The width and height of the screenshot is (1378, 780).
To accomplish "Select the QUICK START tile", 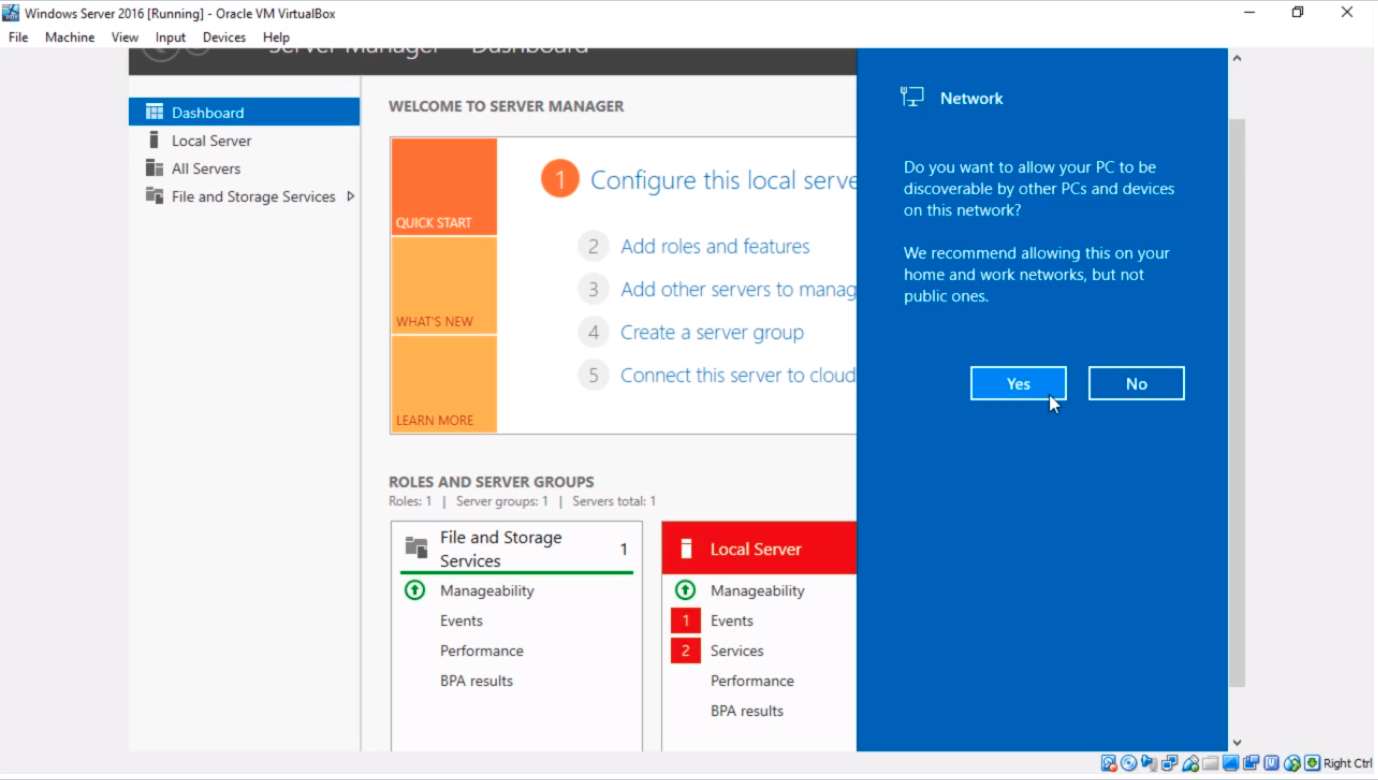I will [444, 187].
